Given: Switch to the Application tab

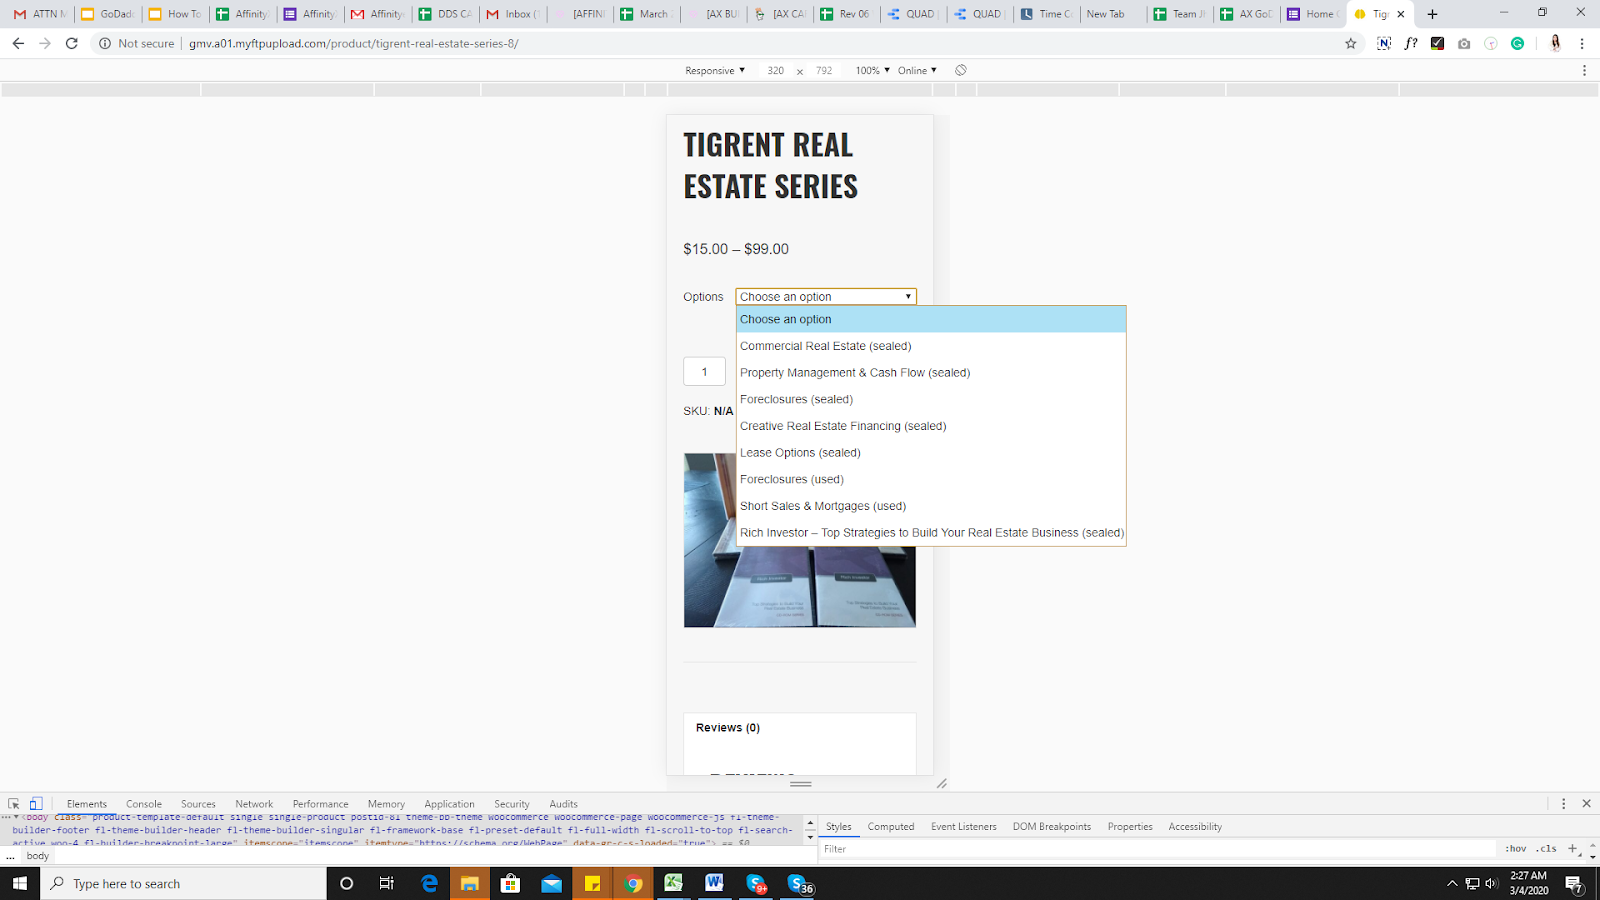Looking at the screenshot, I should (x=449, y=804).
